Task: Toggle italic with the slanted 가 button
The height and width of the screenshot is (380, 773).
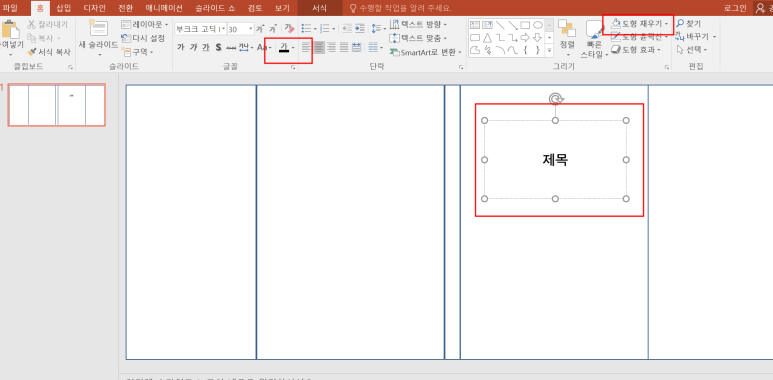Action: coord(193,47)
